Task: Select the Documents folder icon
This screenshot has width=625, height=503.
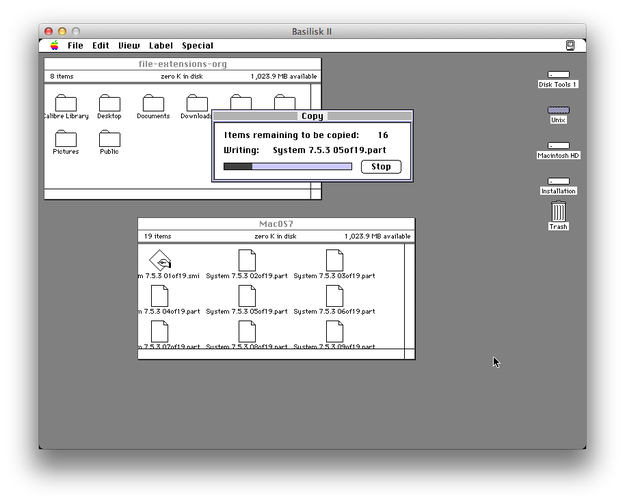Action: point(153,103)
